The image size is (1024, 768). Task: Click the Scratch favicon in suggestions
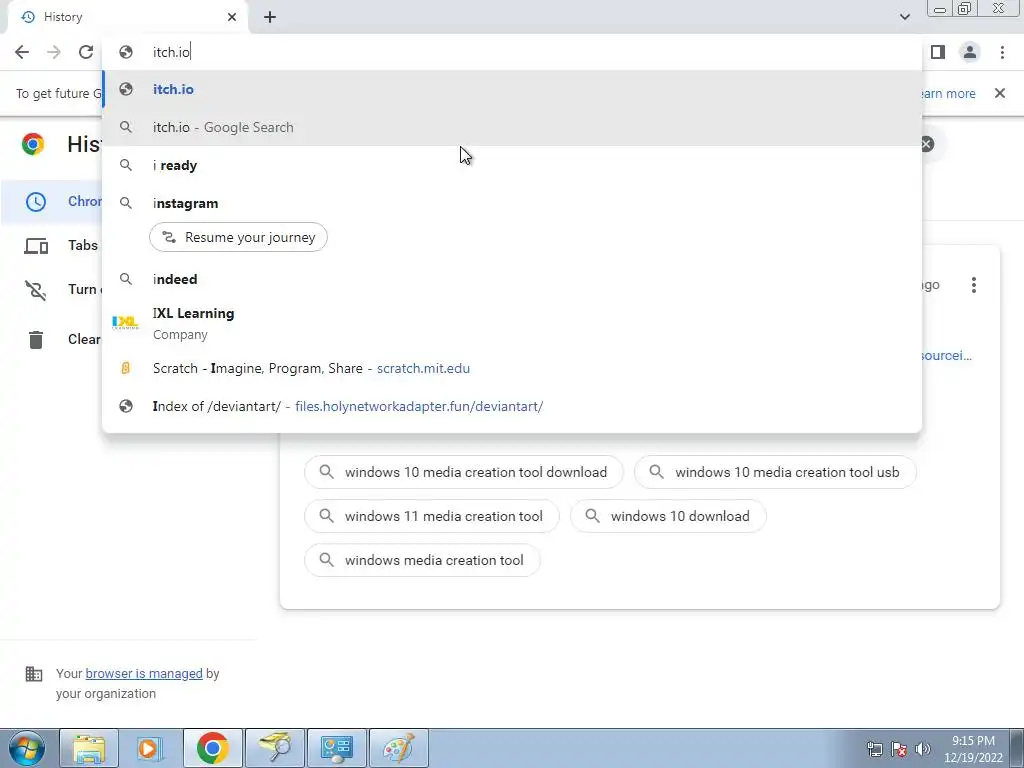[x=126, y=368]
